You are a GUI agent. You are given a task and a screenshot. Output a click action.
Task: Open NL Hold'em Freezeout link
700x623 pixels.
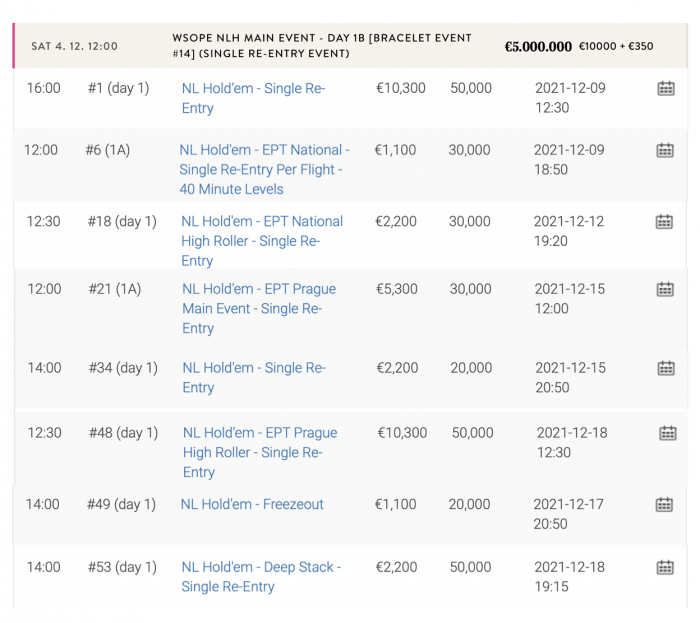tap(252, 505)
